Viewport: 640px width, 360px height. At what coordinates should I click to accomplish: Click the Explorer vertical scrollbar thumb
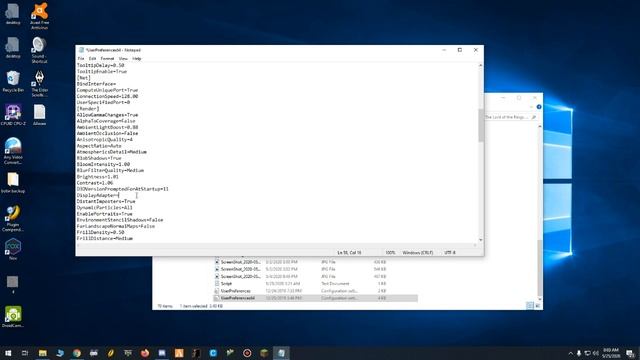540,269
